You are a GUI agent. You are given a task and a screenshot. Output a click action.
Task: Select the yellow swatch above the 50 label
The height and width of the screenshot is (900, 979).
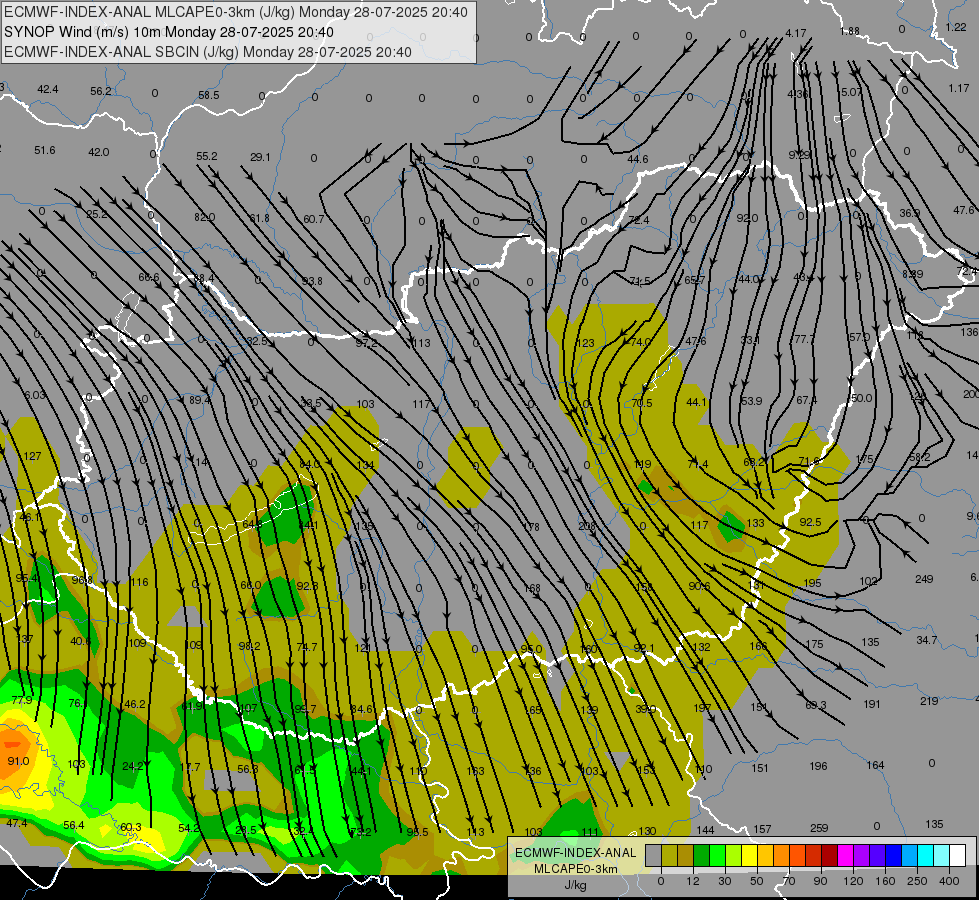750,855
